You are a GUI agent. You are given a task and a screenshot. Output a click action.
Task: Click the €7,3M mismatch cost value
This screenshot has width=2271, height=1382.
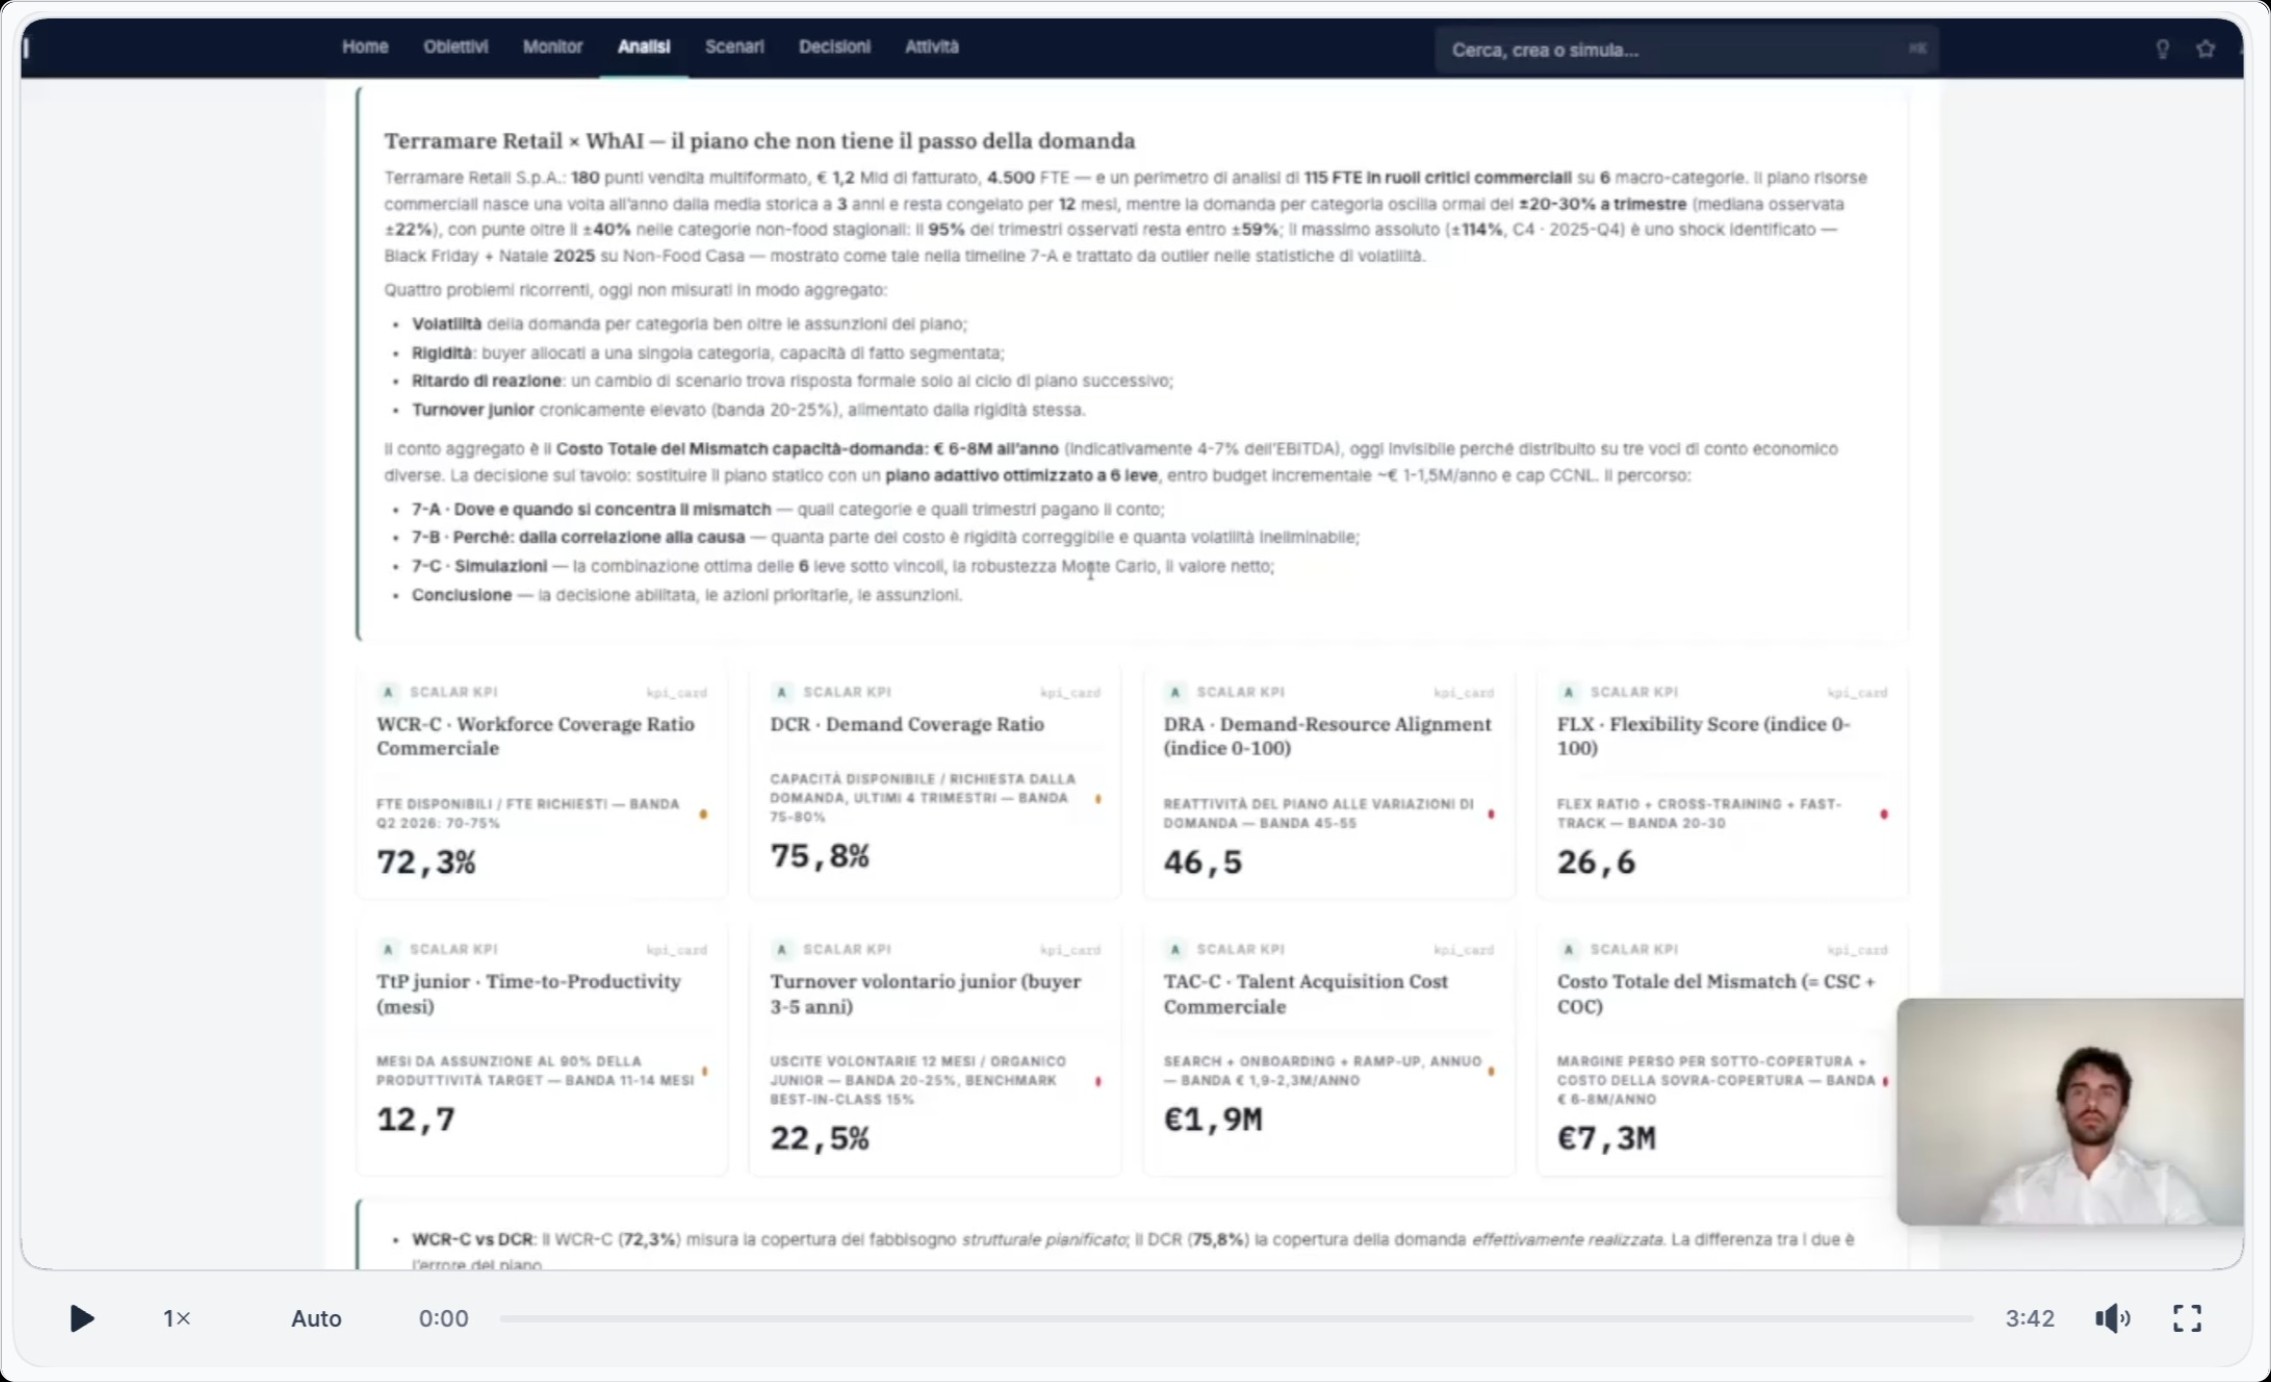pyautogui.click(x=1606, y=1138)
